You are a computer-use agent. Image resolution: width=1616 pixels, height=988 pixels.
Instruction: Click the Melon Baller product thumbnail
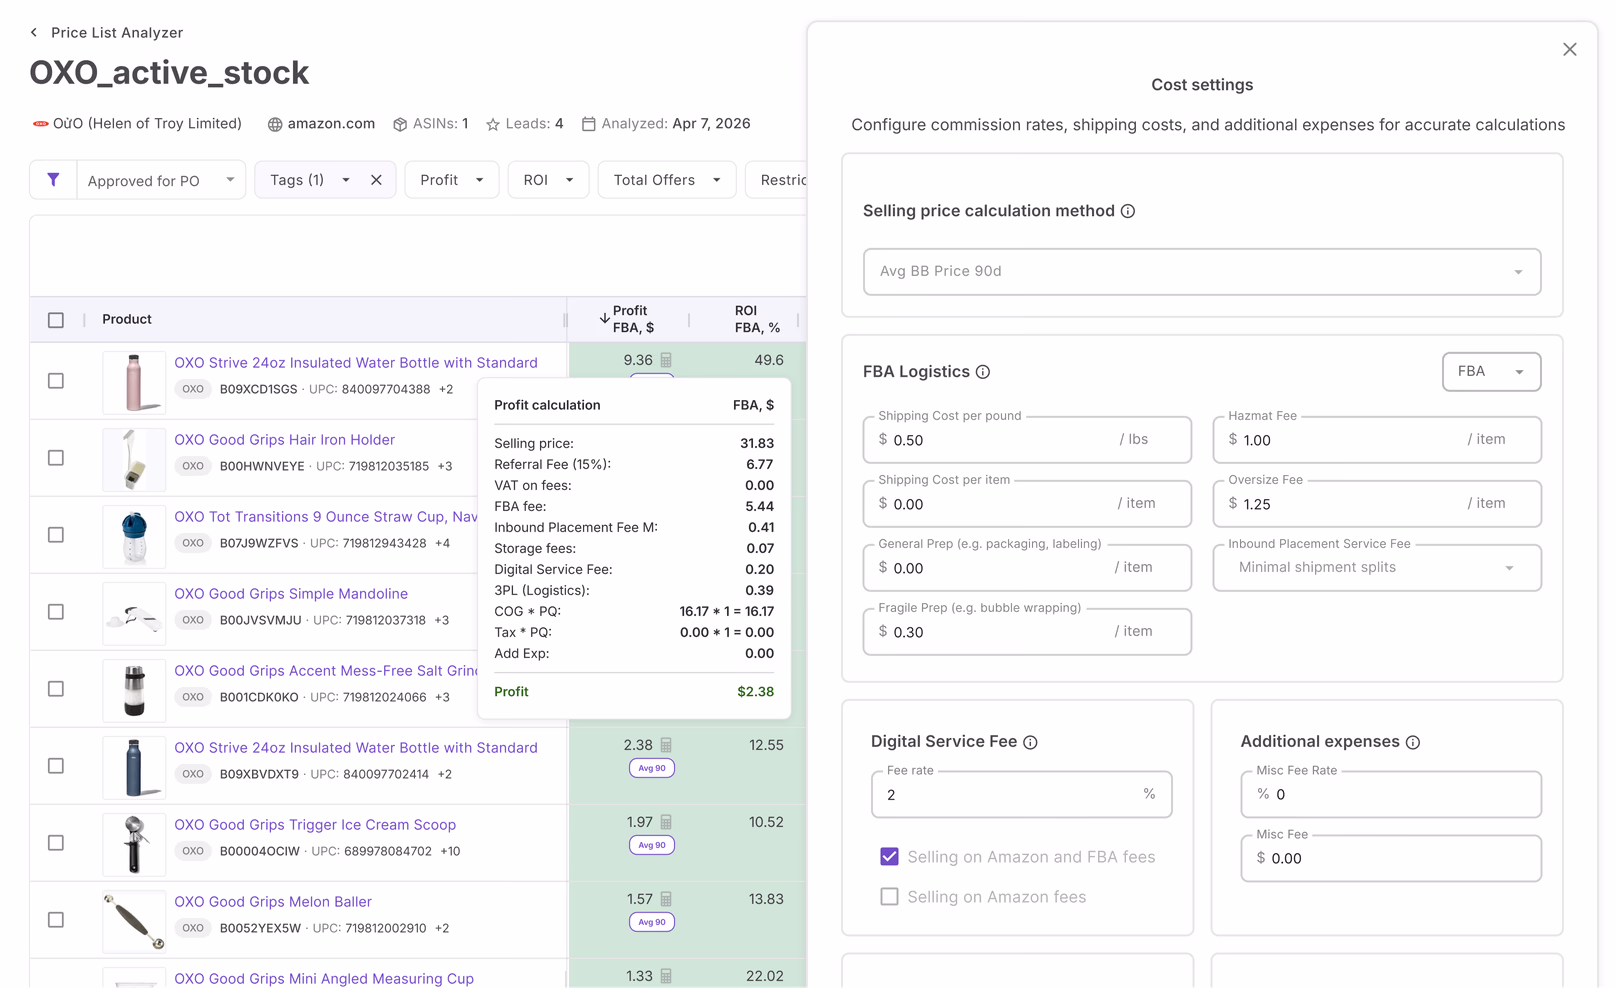click(x=134, y=921)
